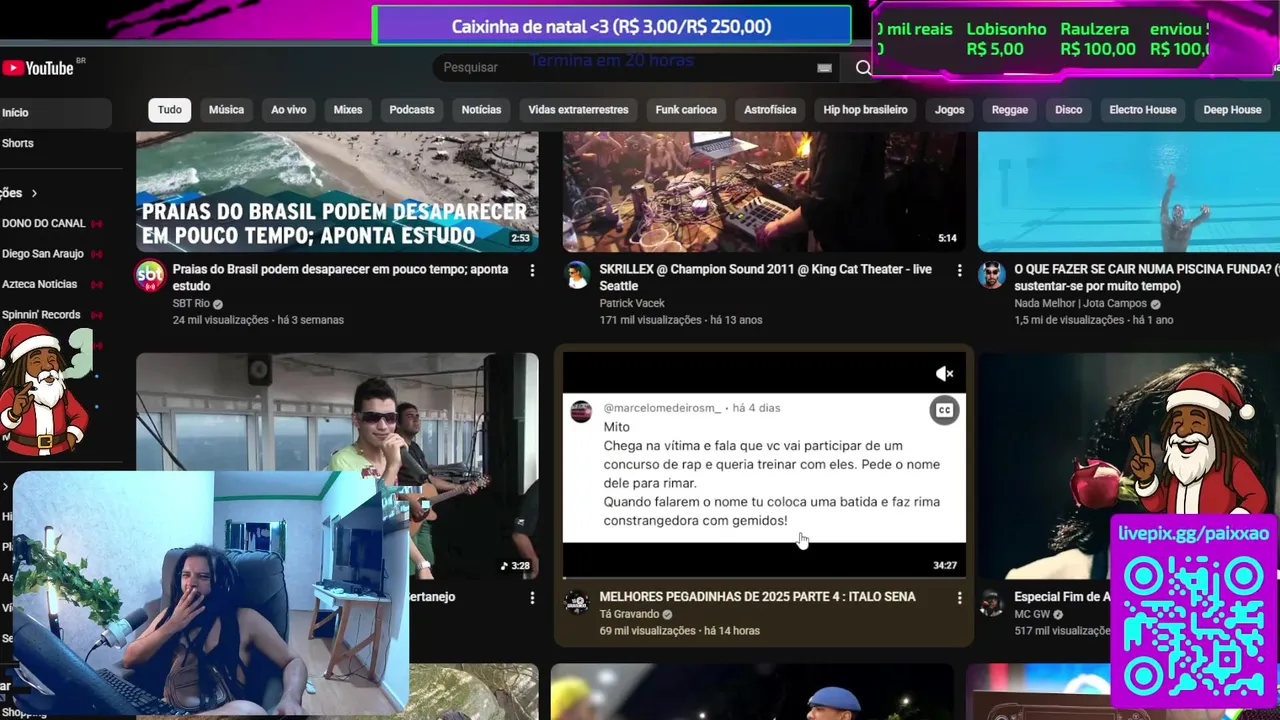
Task: Click the Caixinha de natal donation goal bar
Action: pos(611,26)
